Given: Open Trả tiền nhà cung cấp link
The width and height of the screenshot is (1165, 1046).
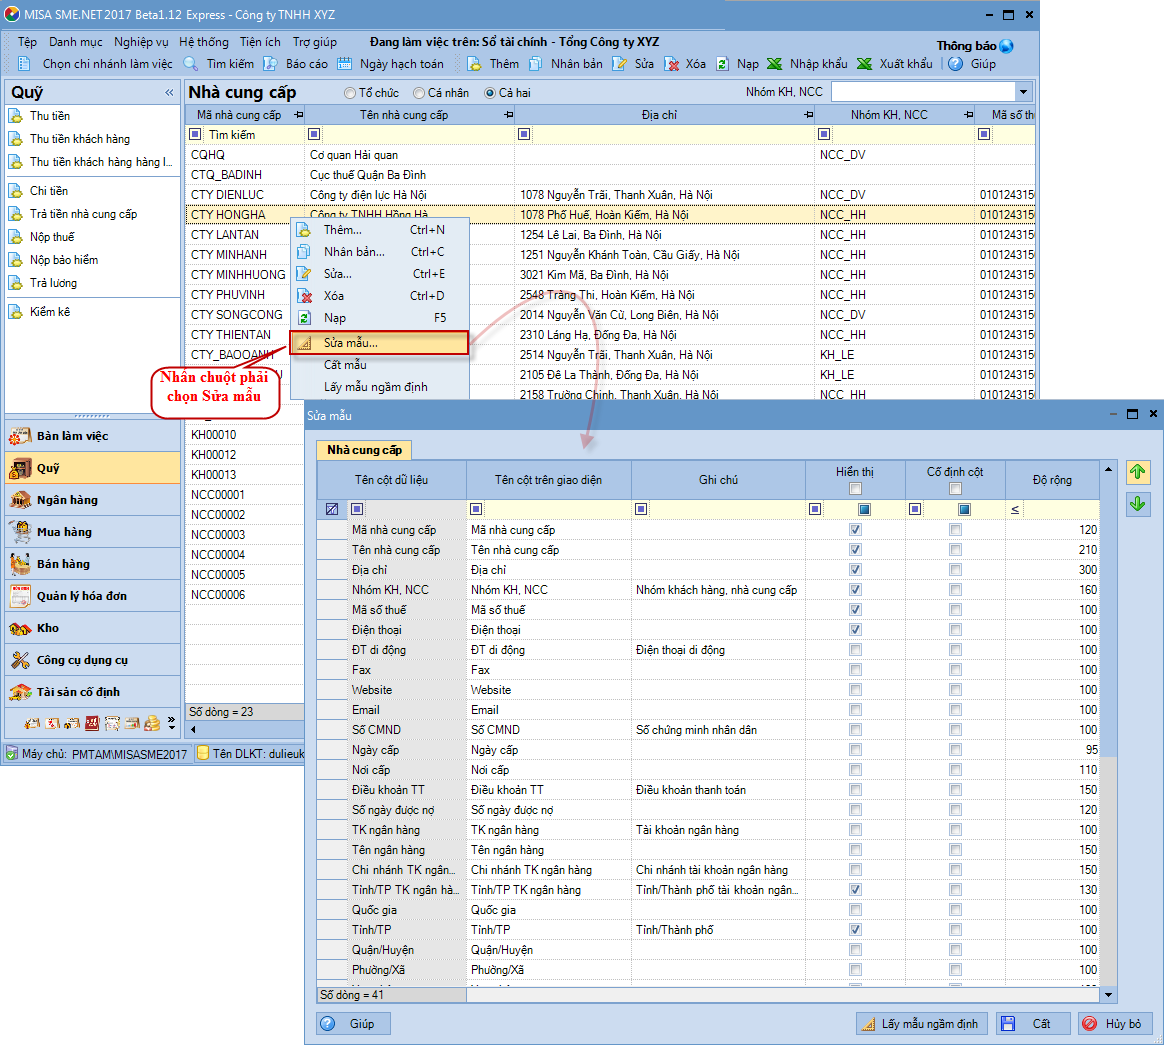Looking at the screenshot, I should point(83,214).
